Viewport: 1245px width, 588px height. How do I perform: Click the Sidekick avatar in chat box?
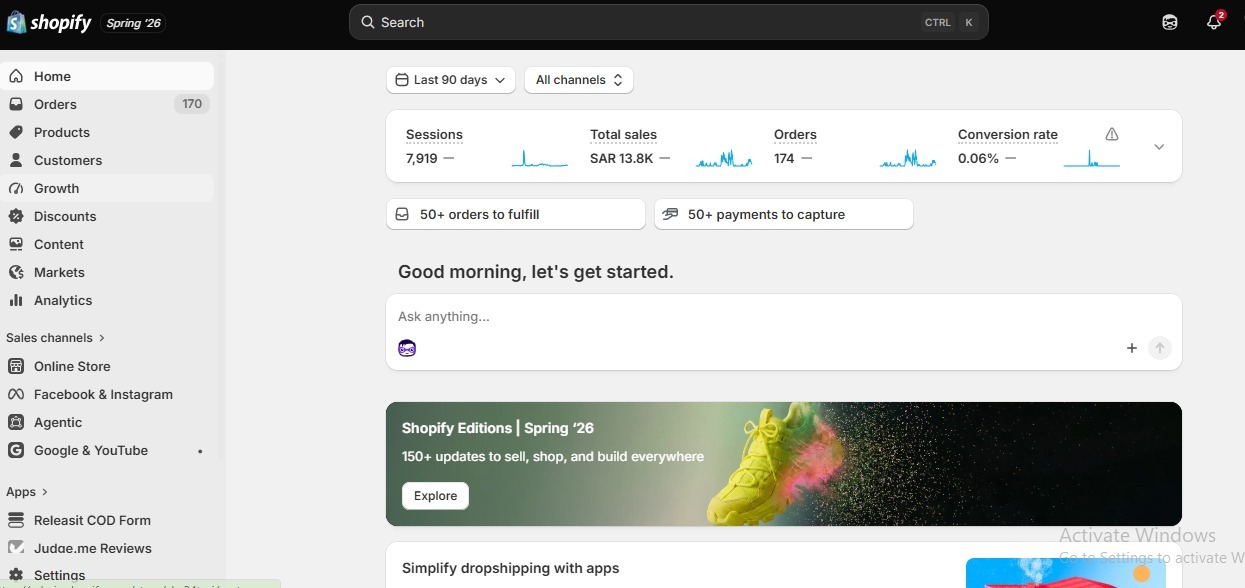click(x=407, y=348)
